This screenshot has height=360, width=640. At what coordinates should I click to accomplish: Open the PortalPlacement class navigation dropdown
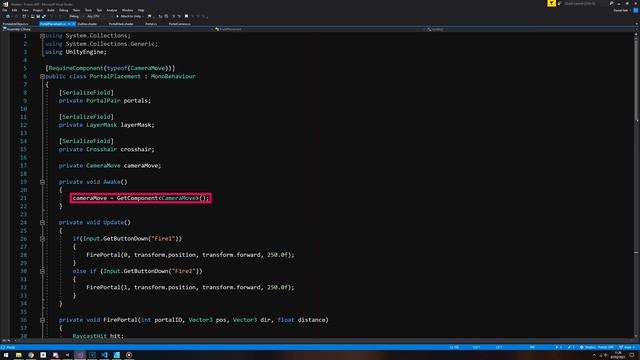click(320, 29)
